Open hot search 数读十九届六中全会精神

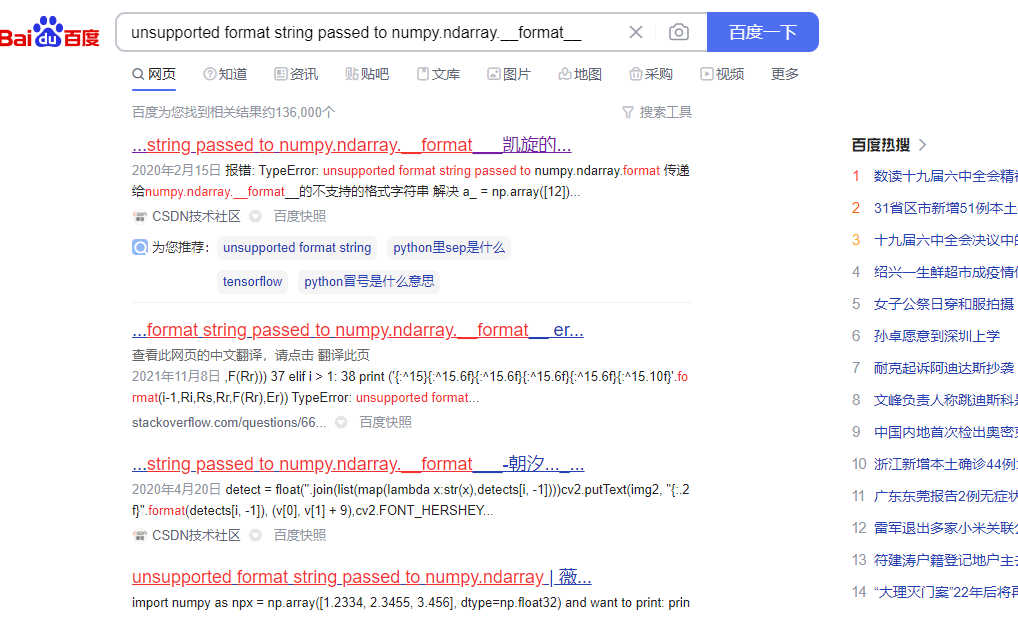pyautogui.click(x=945, y=176)
